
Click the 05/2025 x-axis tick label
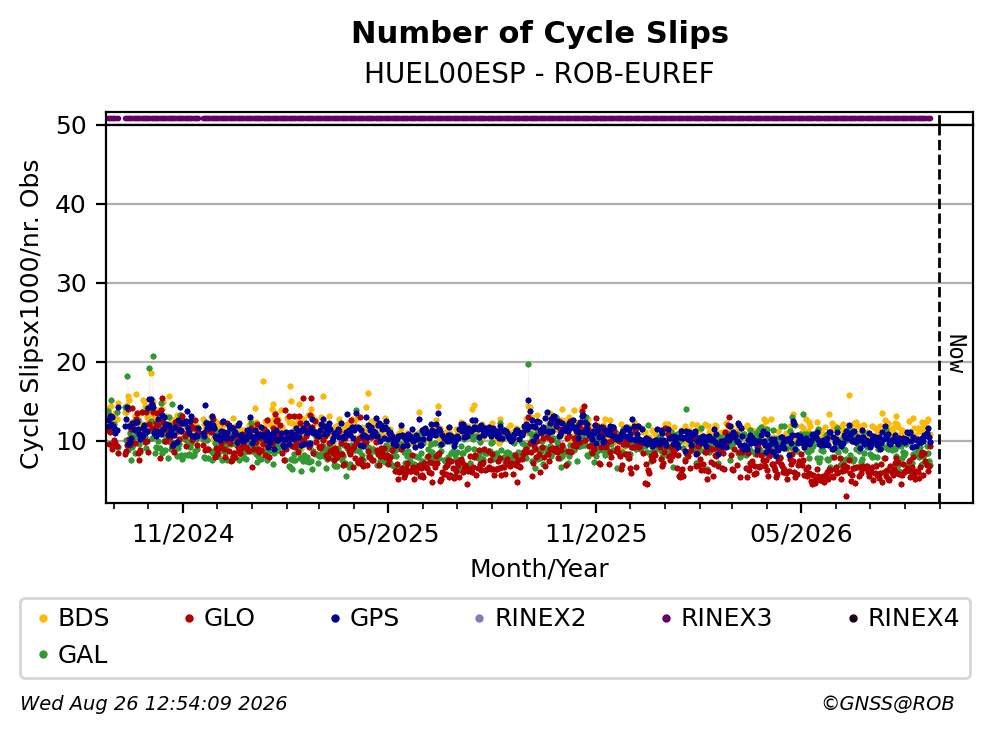(x=388, y=534)
